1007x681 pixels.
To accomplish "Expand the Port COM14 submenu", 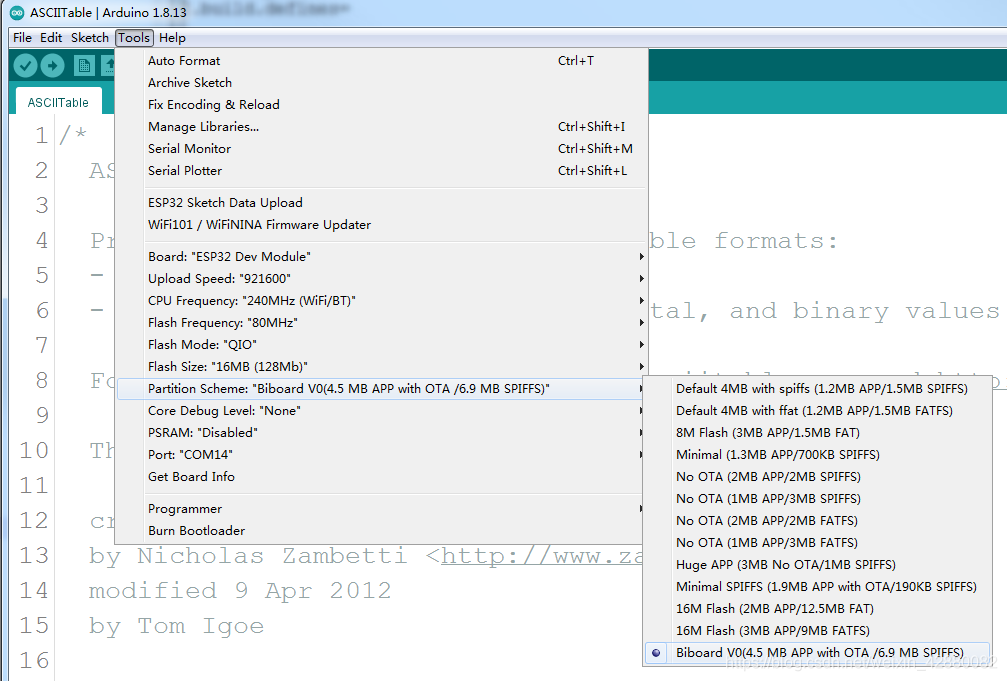I will click(381, 454).
